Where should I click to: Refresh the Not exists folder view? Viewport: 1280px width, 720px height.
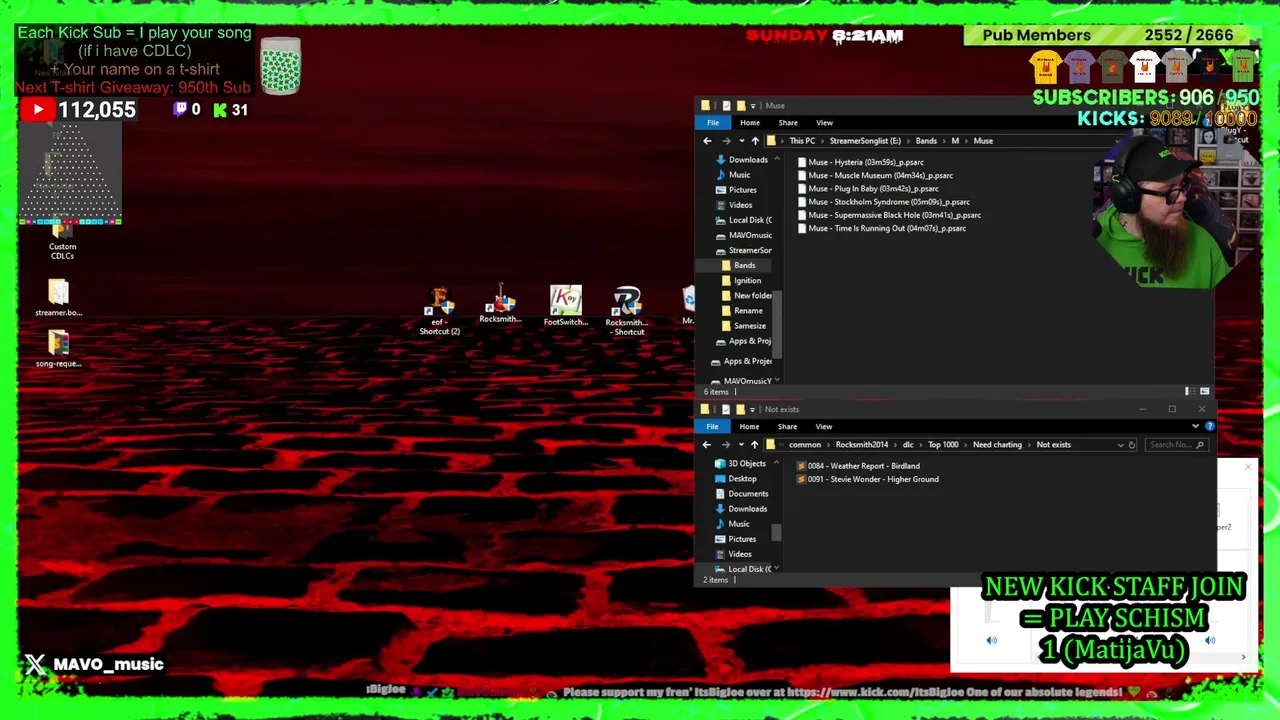click(1132, 445)
